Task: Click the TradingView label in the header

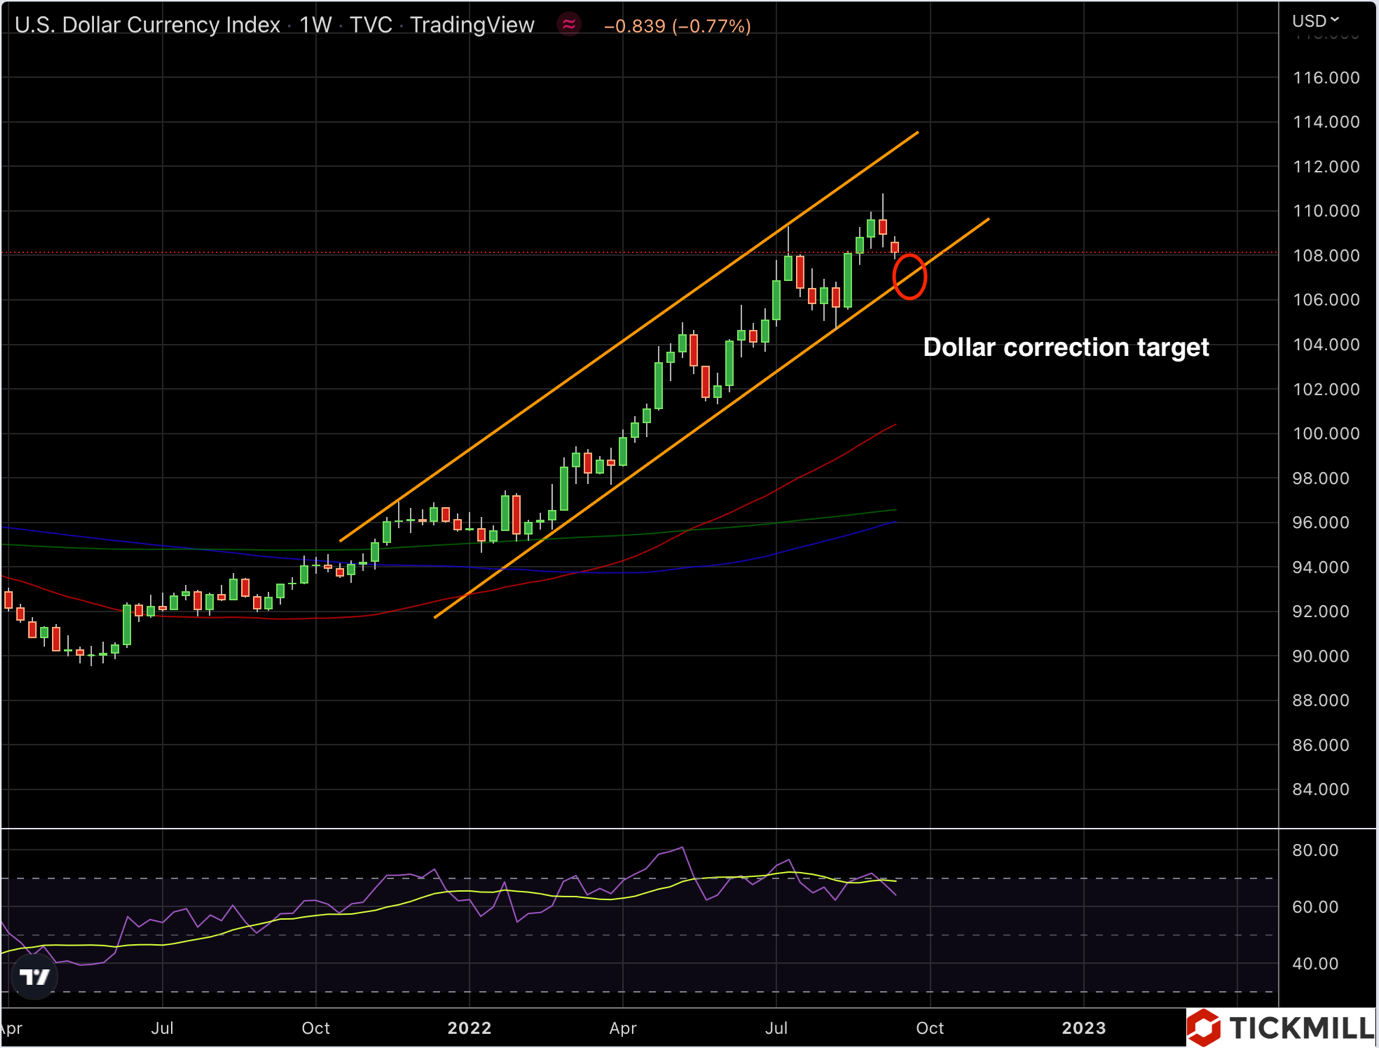Action: [472, 25]
